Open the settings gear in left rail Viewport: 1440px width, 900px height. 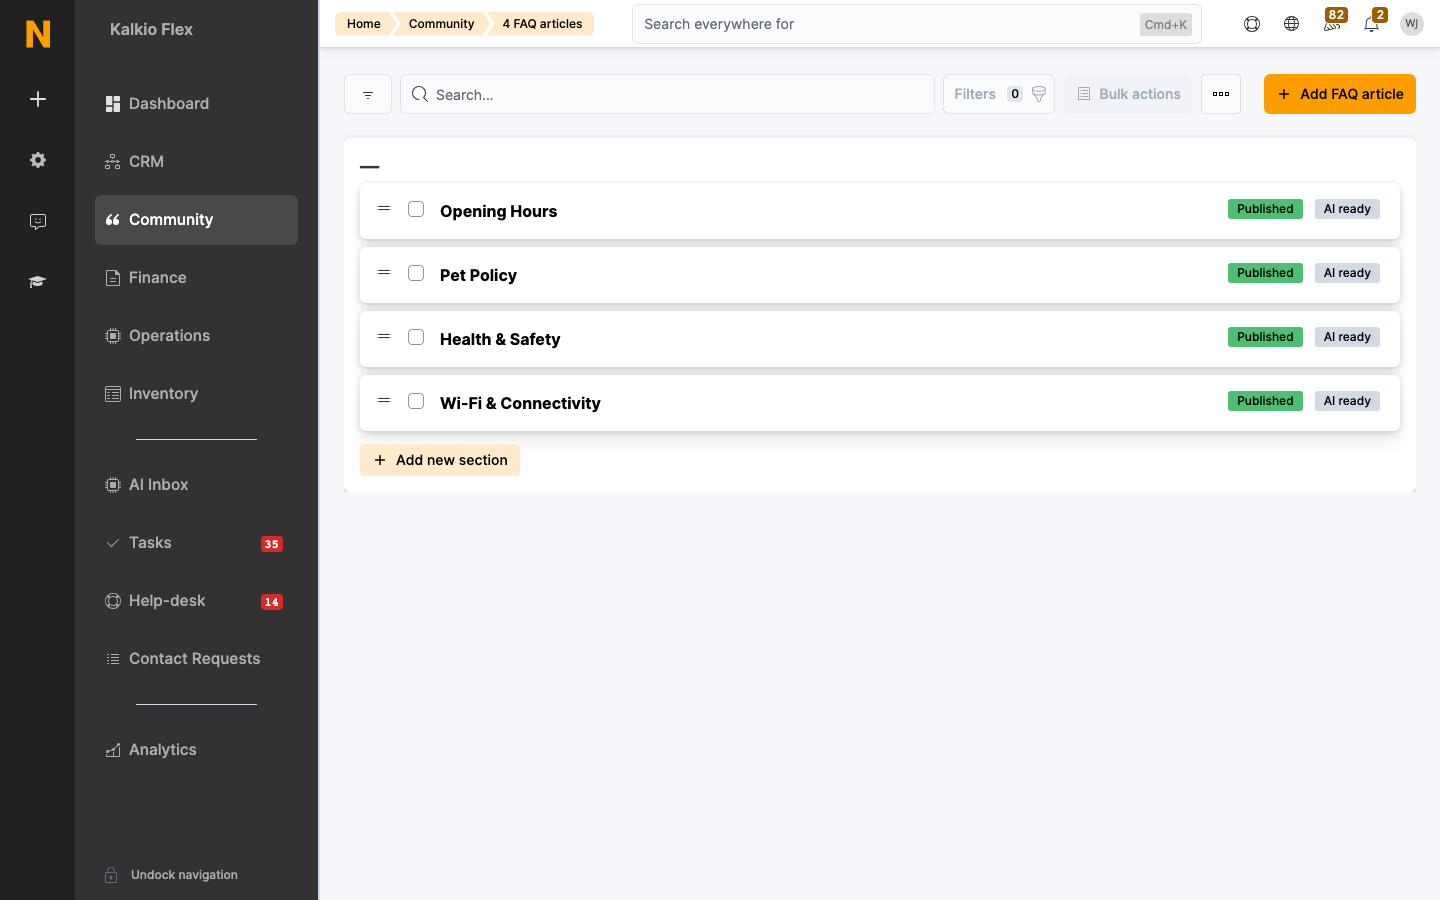point(38,160)
